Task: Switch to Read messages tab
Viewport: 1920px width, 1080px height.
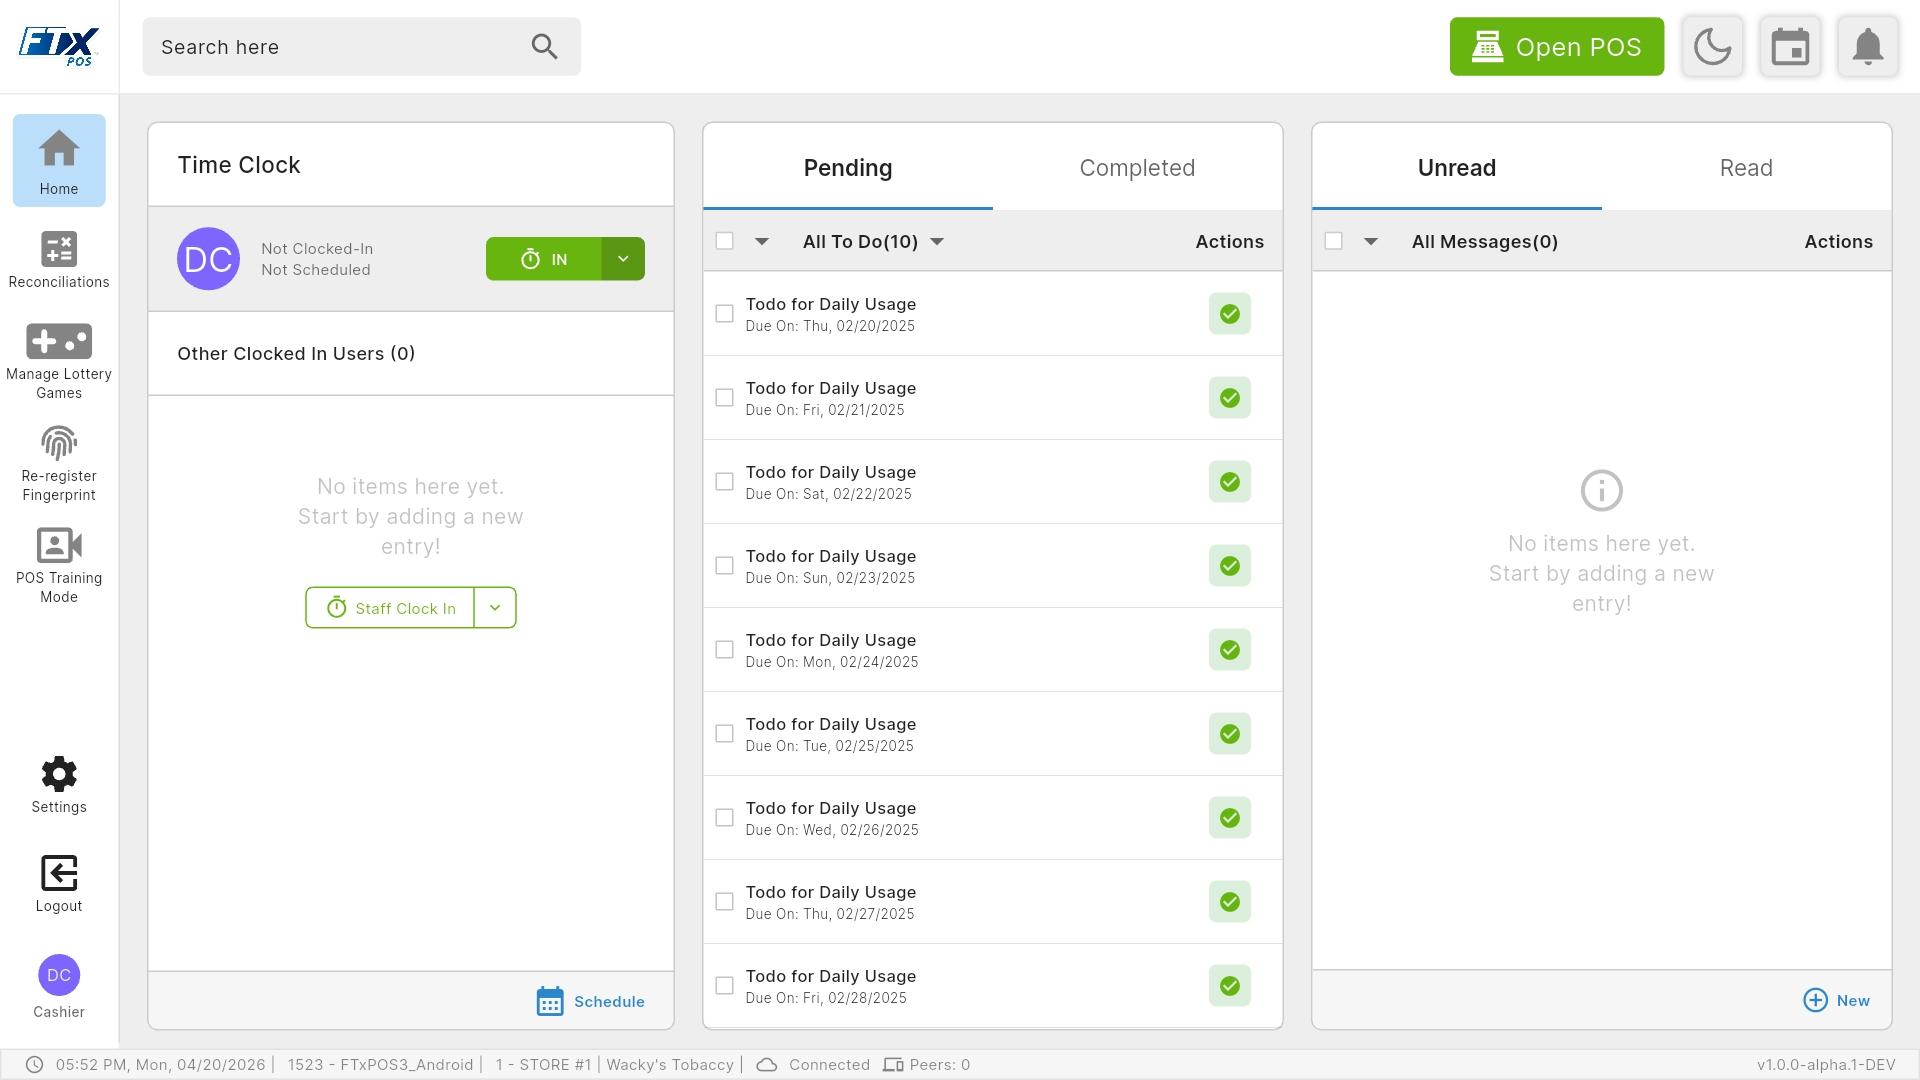Action: tap(1746, 167)
